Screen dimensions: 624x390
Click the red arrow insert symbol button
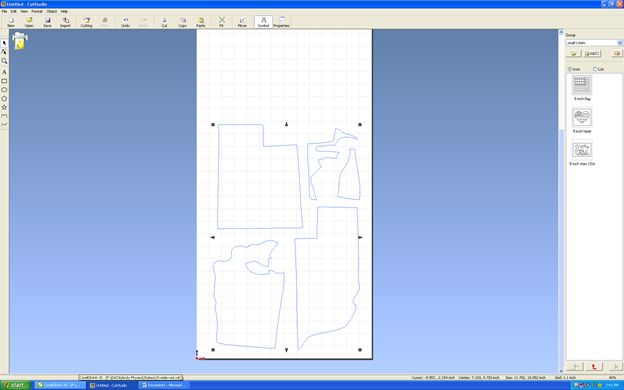click(x=594, y=367)
